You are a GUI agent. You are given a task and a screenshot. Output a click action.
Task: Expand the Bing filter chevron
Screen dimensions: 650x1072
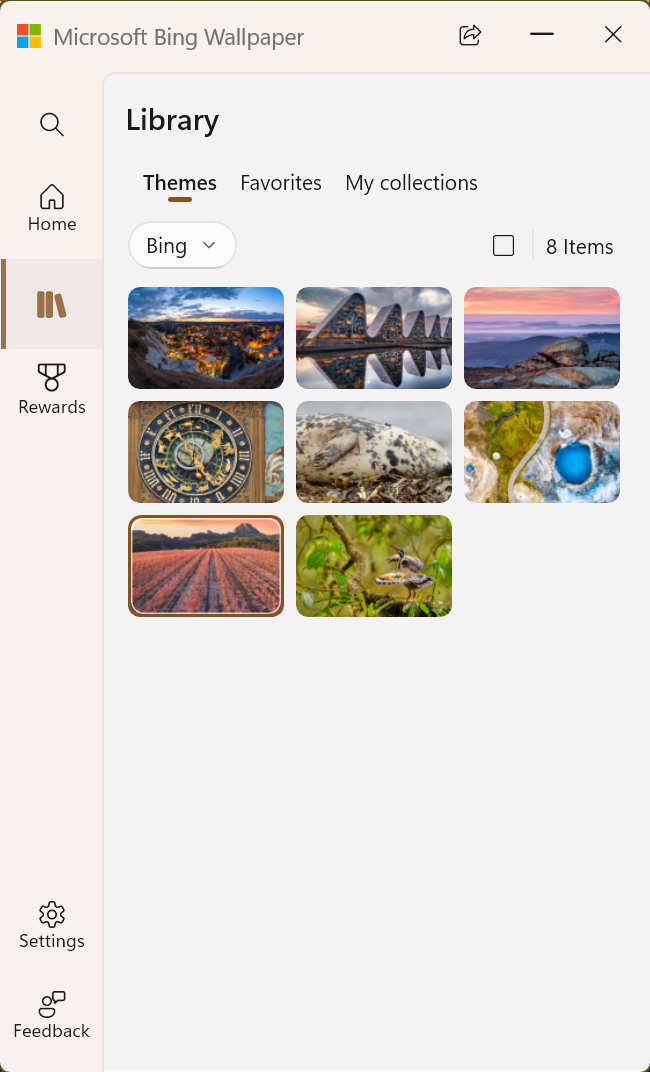tap(209, 245)
